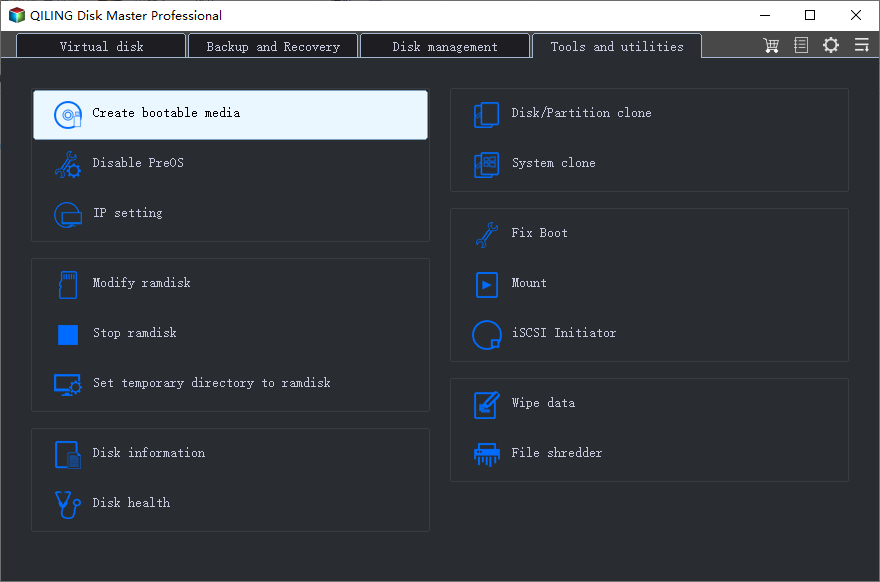Viewport: 880px width, 582px height.
Task: Click the QILING app logo in title bar
Action: point(16,15)
